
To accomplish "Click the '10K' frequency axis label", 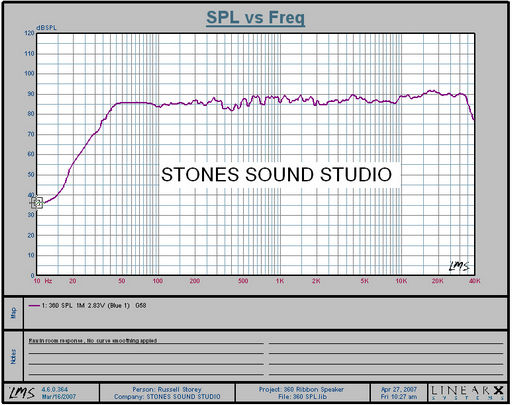I will (x=401, y=281).
